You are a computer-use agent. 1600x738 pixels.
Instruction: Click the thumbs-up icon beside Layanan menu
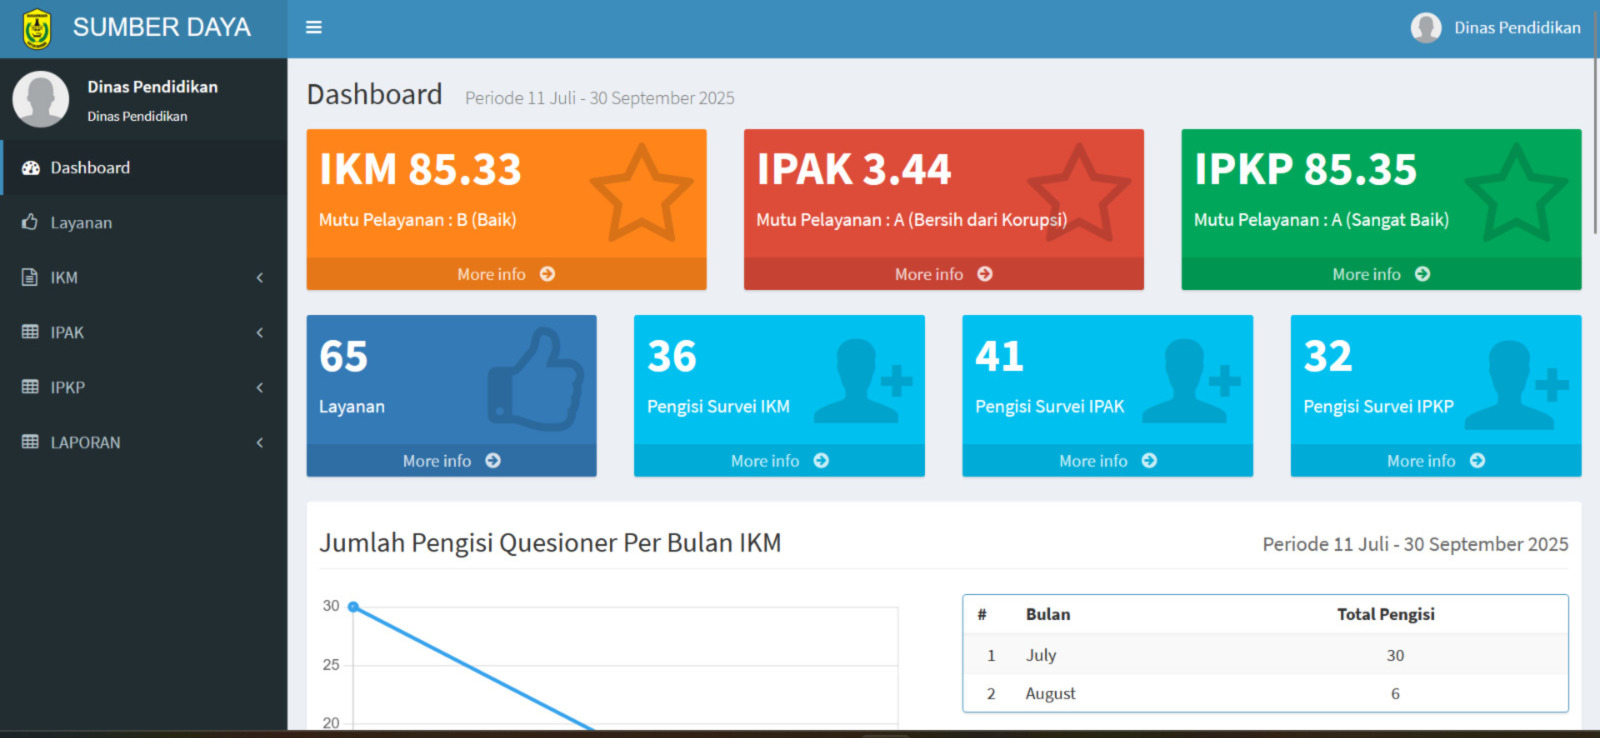coord(30,222)
